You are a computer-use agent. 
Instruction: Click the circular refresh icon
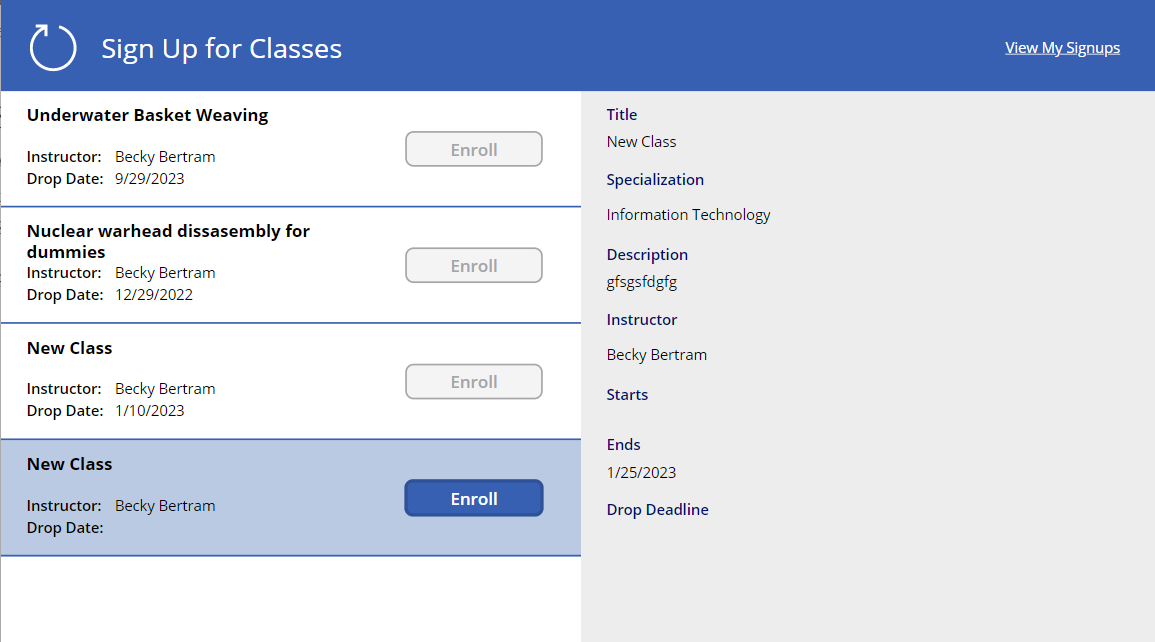pyautogui.click(x=53, y=47)
